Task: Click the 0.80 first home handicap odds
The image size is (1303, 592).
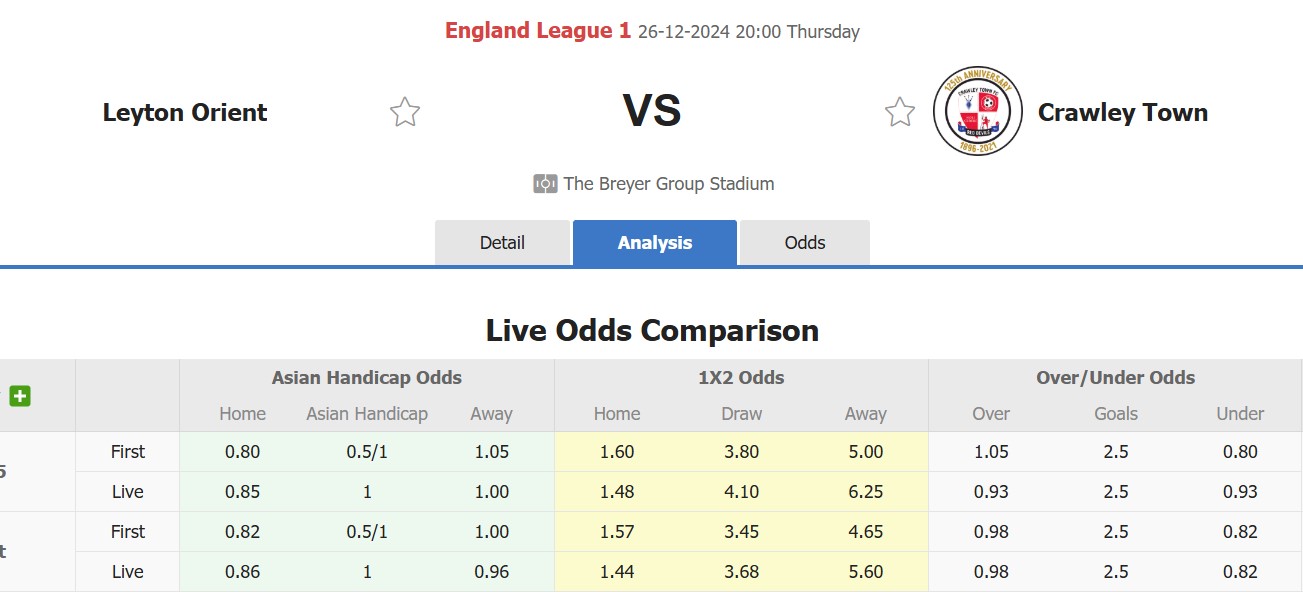Action: [x=242, y=452]
